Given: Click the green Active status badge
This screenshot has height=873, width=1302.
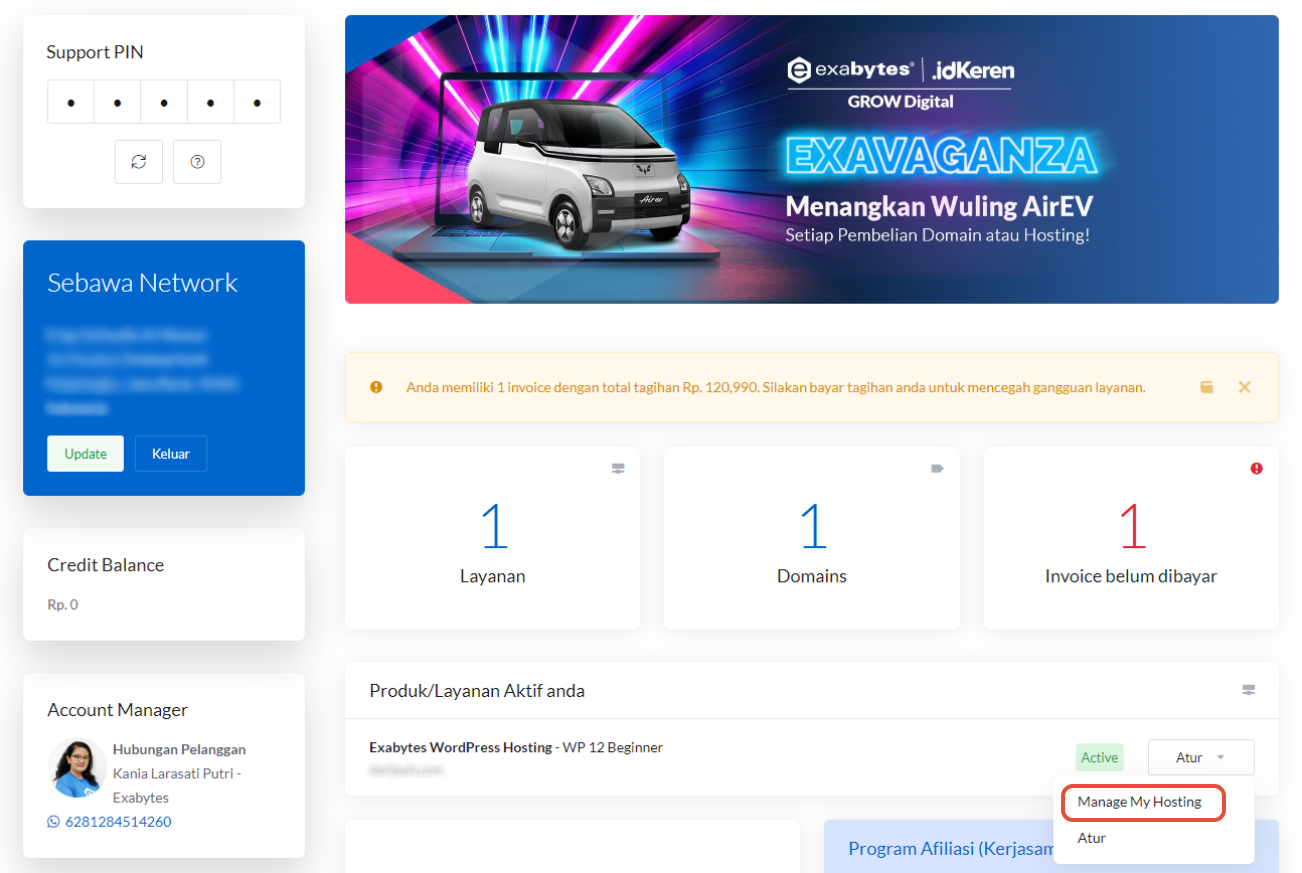Looking at the screenshot, I should click(1099, 757).
